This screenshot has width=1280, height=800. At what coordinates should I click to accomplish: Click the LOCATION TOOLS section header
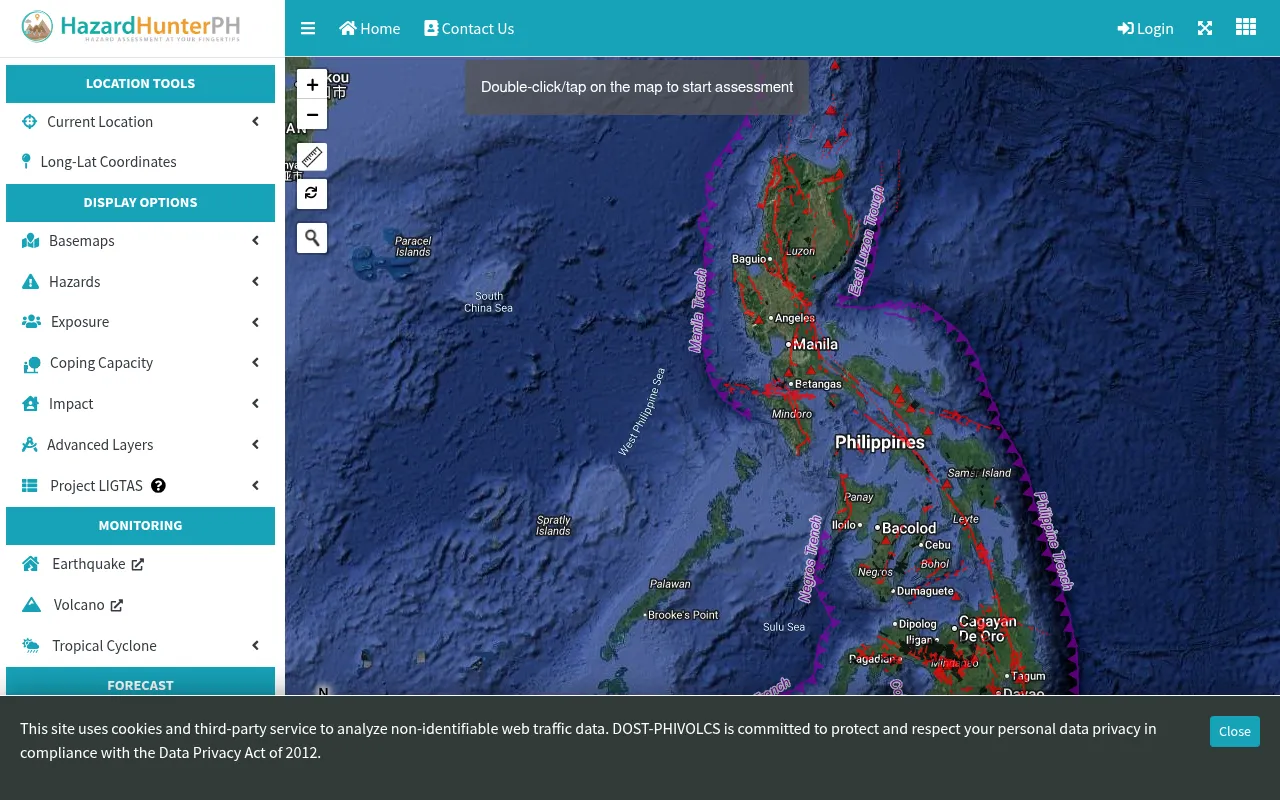tap(140, 84)
